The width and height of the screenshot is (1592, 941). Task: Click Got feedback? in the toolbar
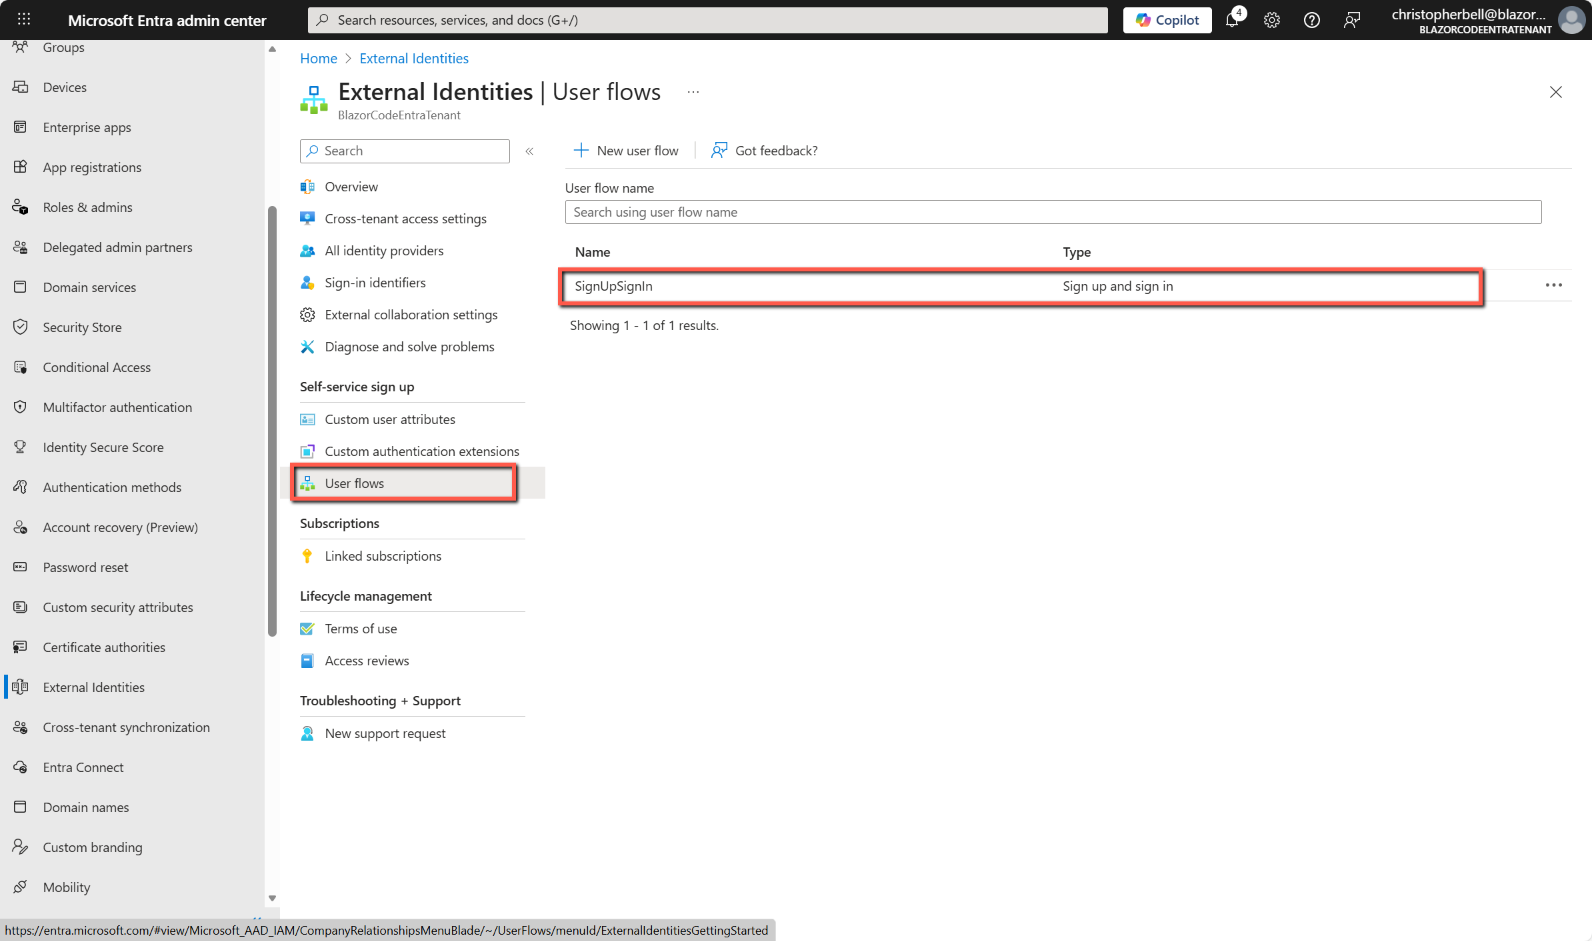pos(765,151)
